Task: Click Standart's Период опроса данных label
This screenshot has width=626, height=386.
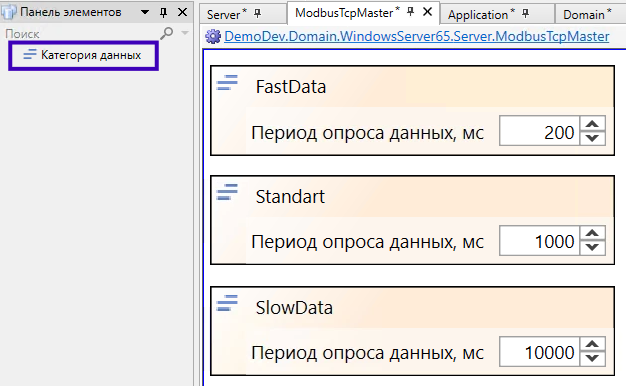Action: [367, 242]
